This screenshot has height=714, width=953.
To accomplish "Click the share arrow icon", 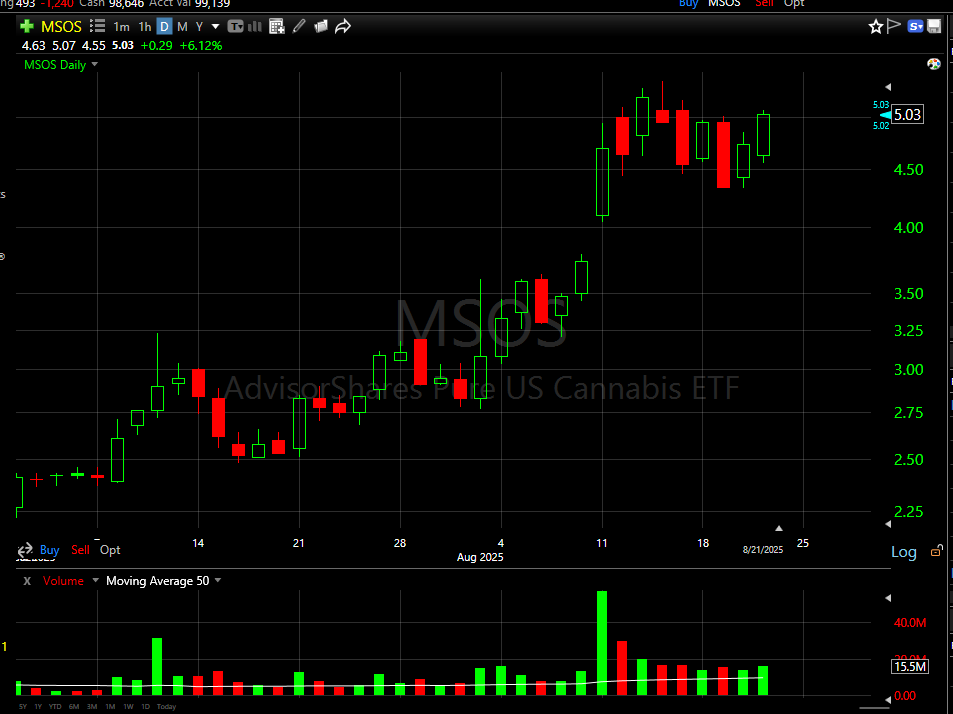I will pos(343,27).
